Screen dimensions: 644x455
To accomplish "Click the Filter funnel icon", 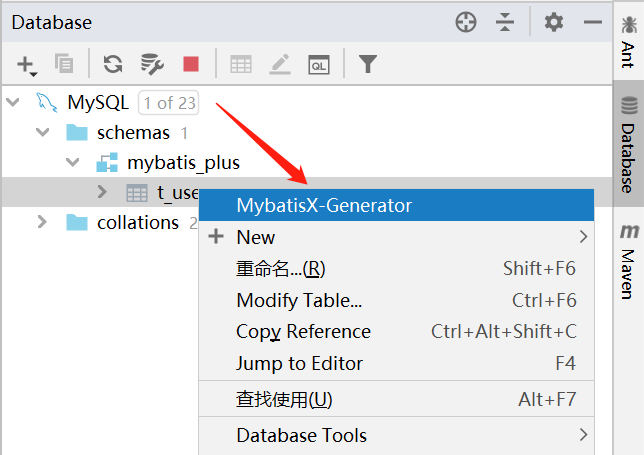I will click(x=368, y=64).
